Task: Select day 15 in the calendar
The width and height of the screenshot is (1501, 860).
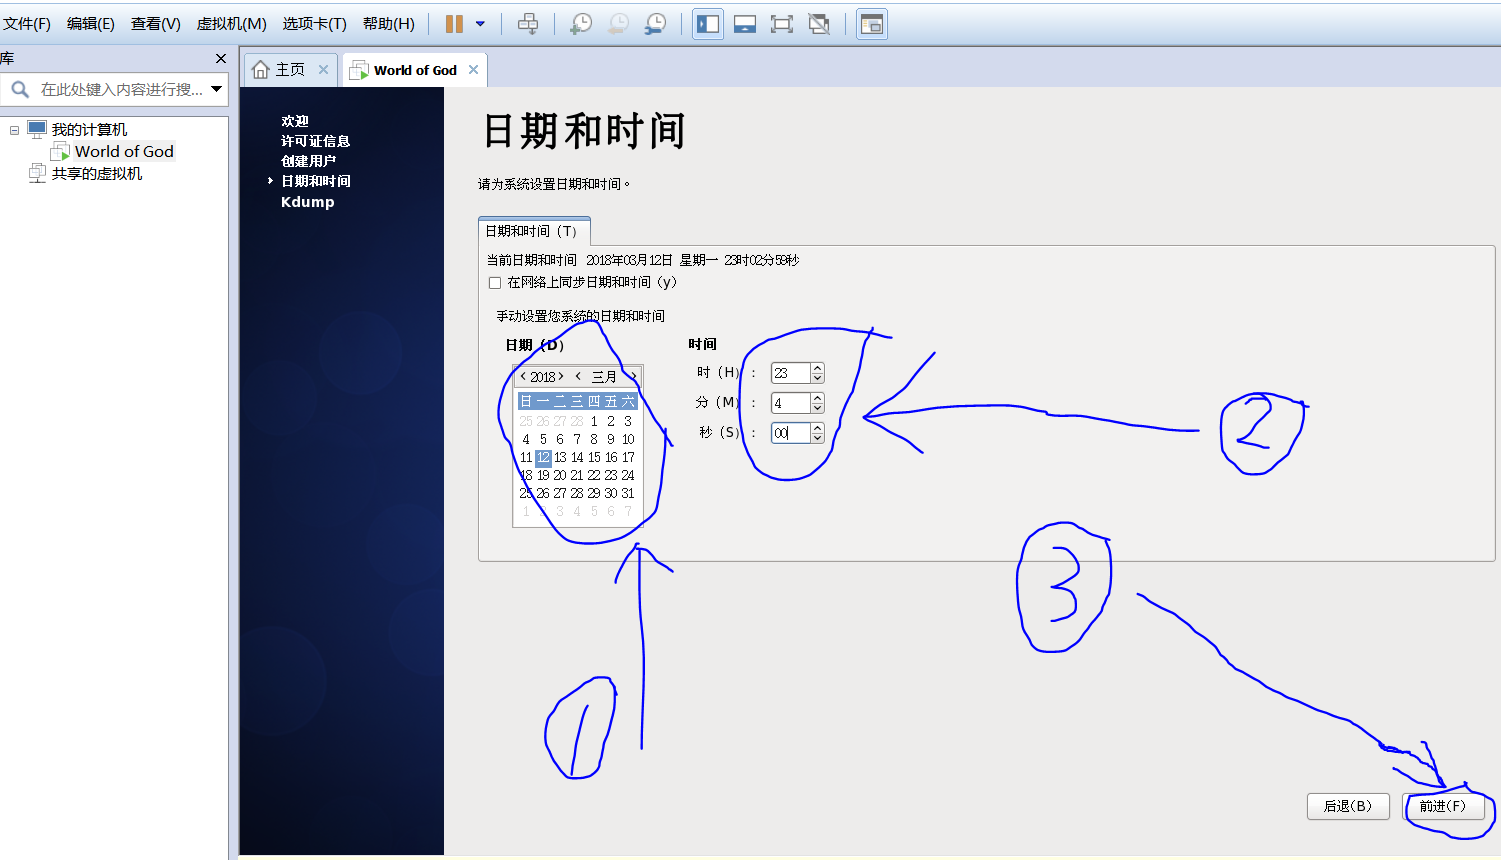Action: tap(594, 457)
